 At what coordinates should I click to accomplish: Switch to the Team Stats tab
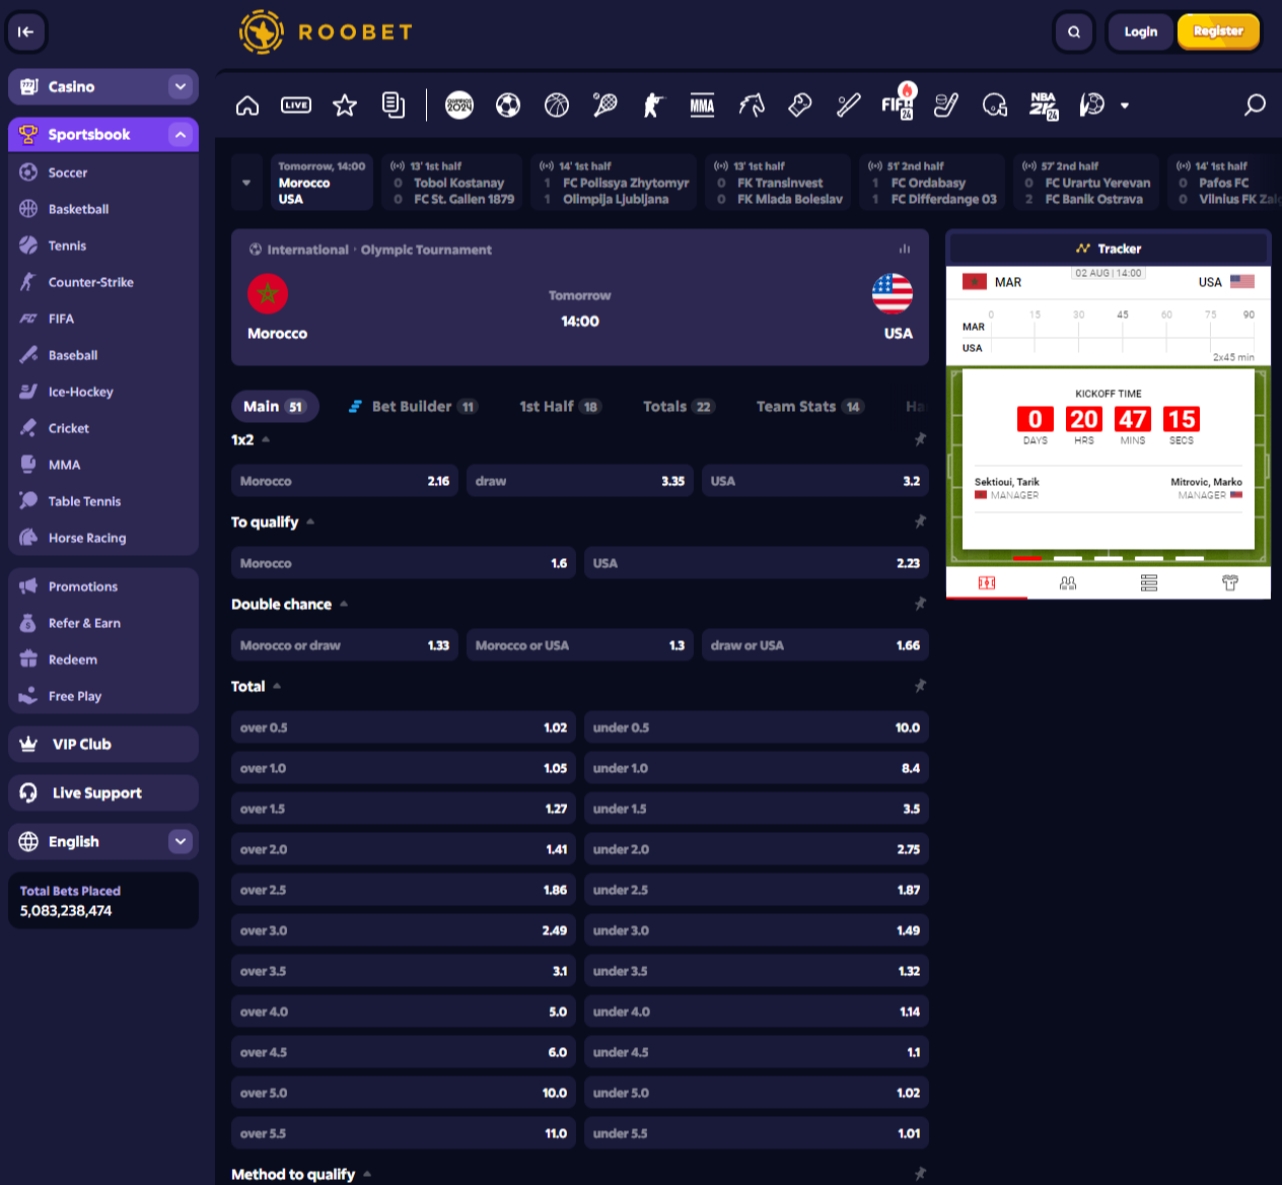pyautogui.click(x=810, y=406)
